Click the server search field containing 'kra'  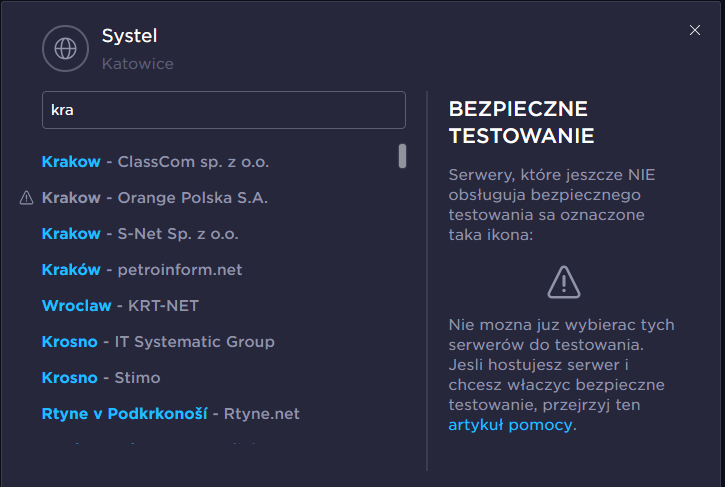[x=223, y=110]
